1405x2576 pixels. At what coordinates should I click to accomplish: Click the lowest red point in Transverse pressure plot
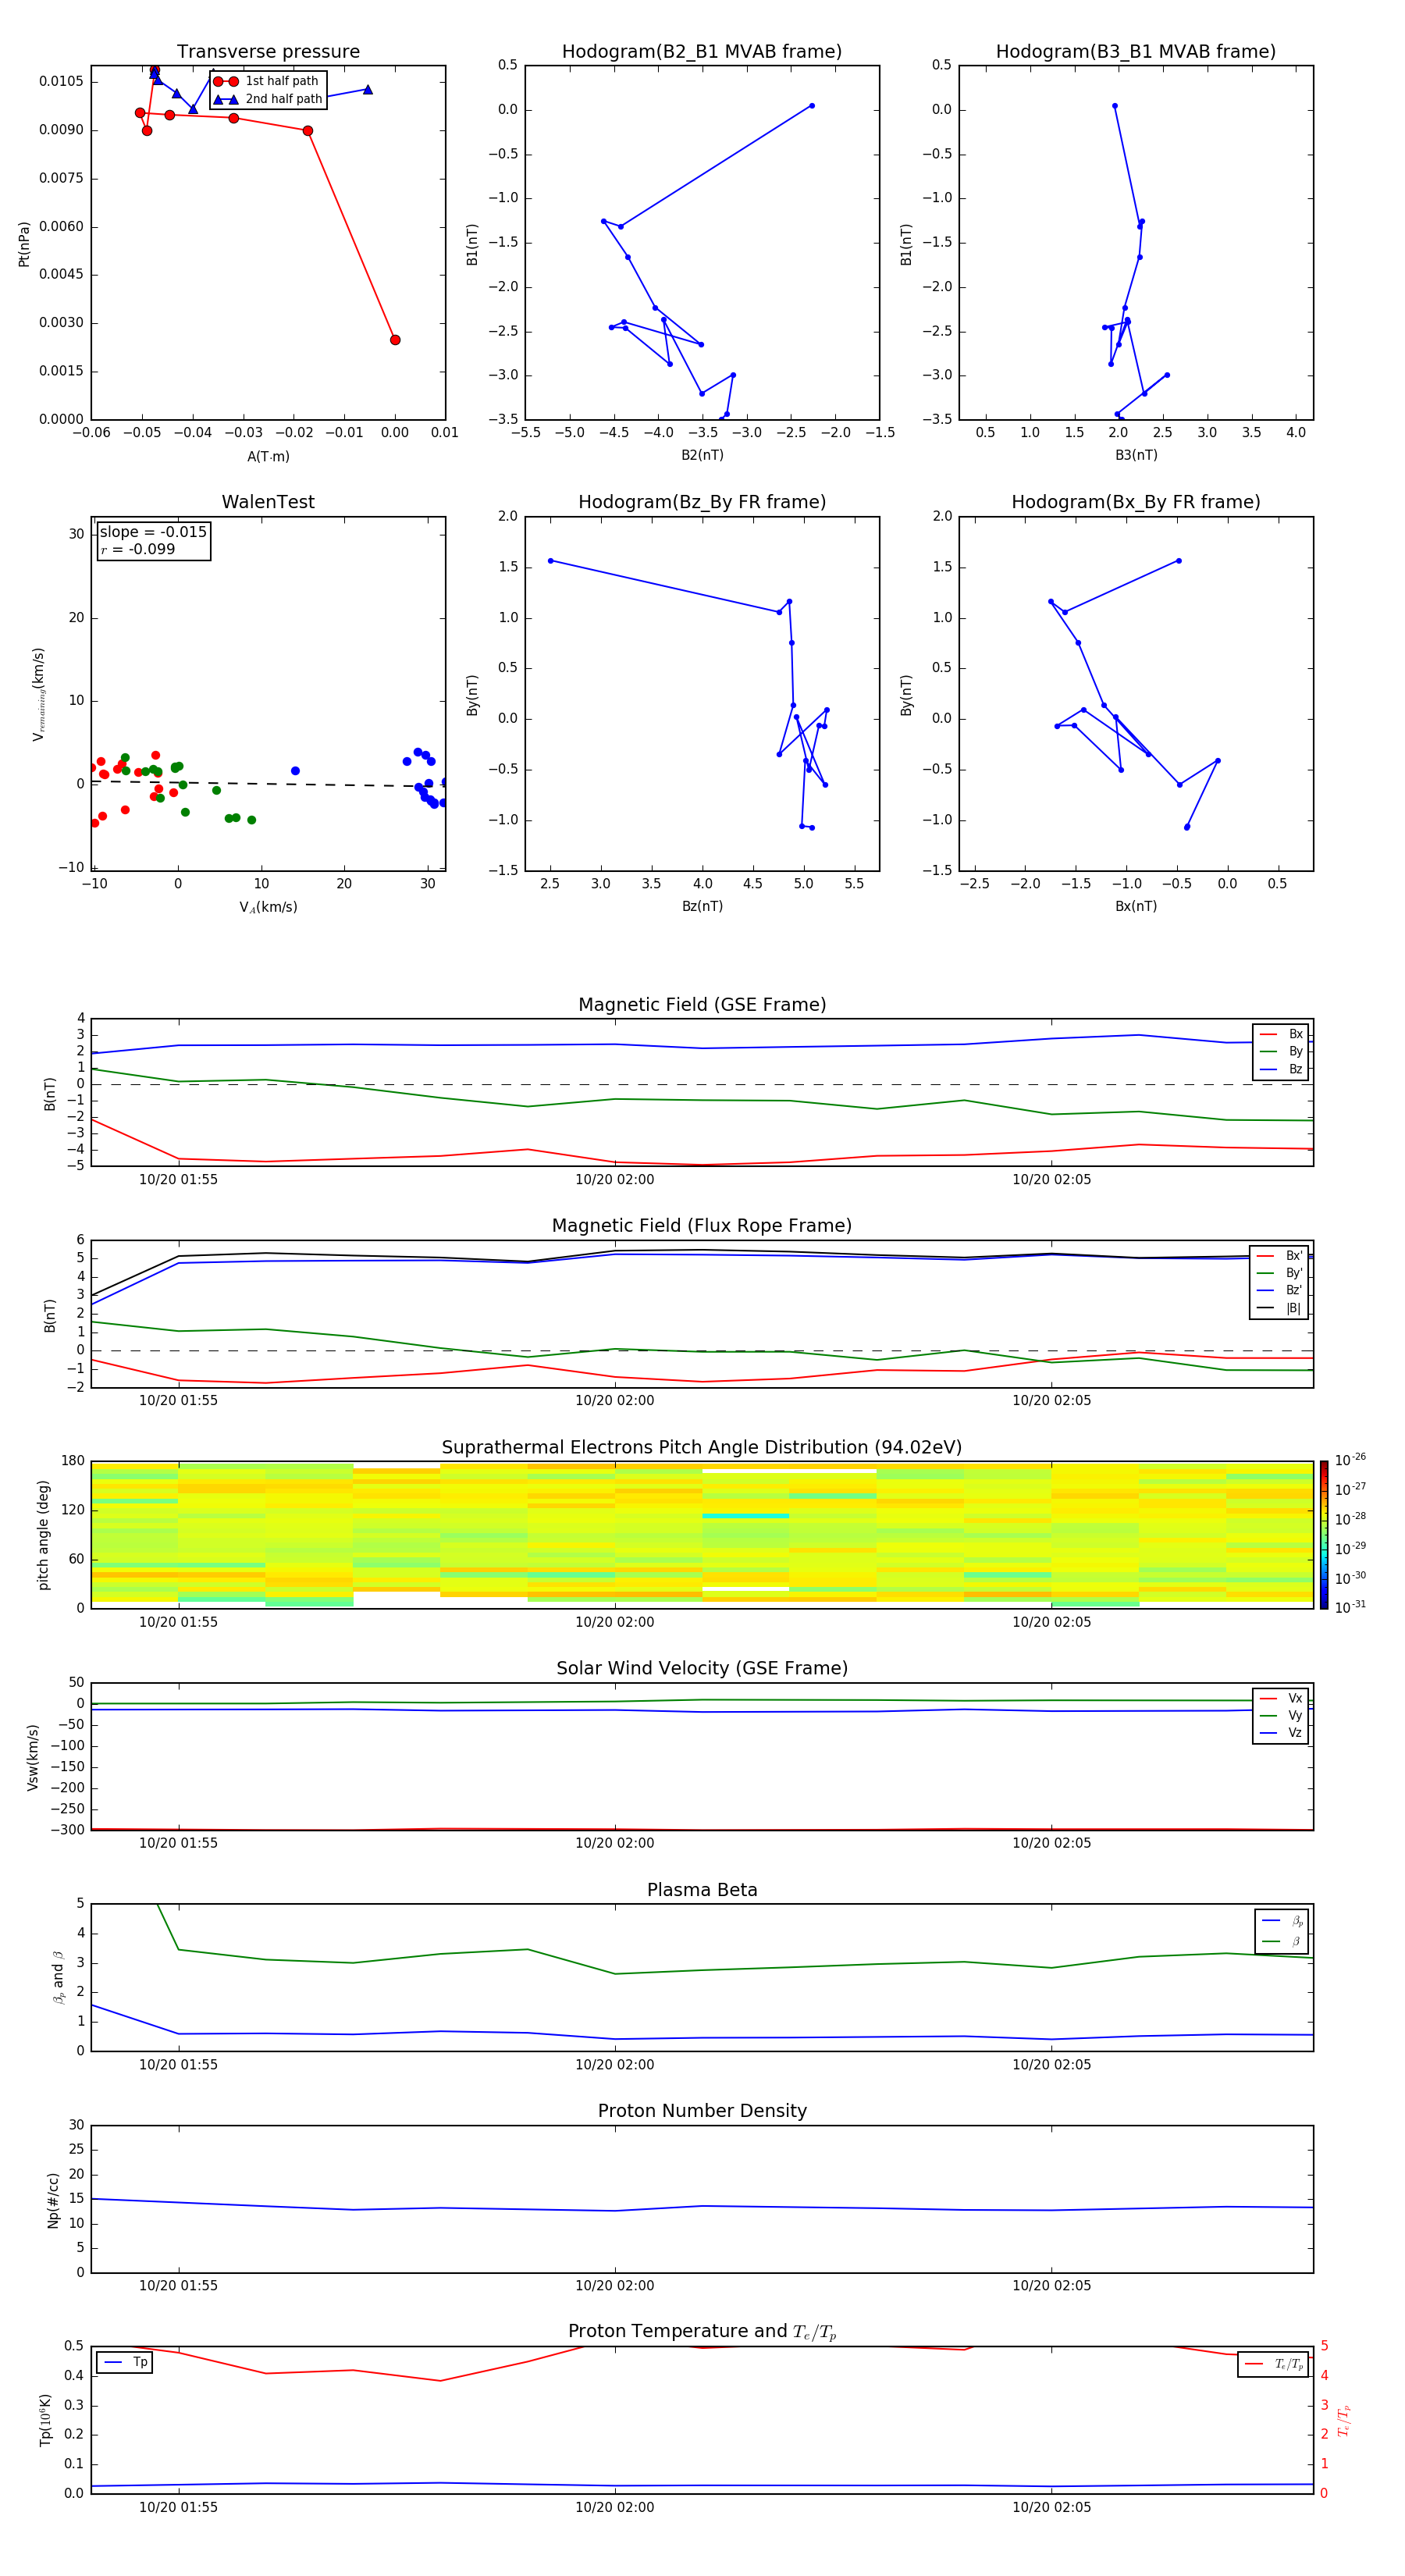(395, 340)
